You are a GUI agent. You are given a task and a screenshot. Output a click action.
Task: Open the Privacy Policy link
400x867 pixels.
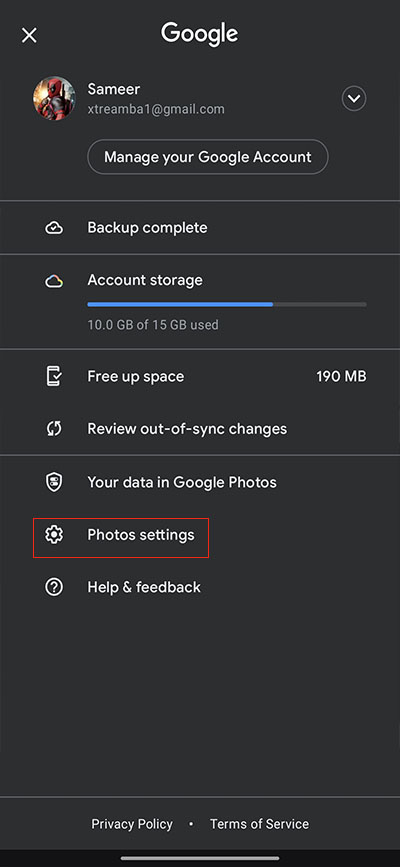pyautogui.click(x=132, y=824)
